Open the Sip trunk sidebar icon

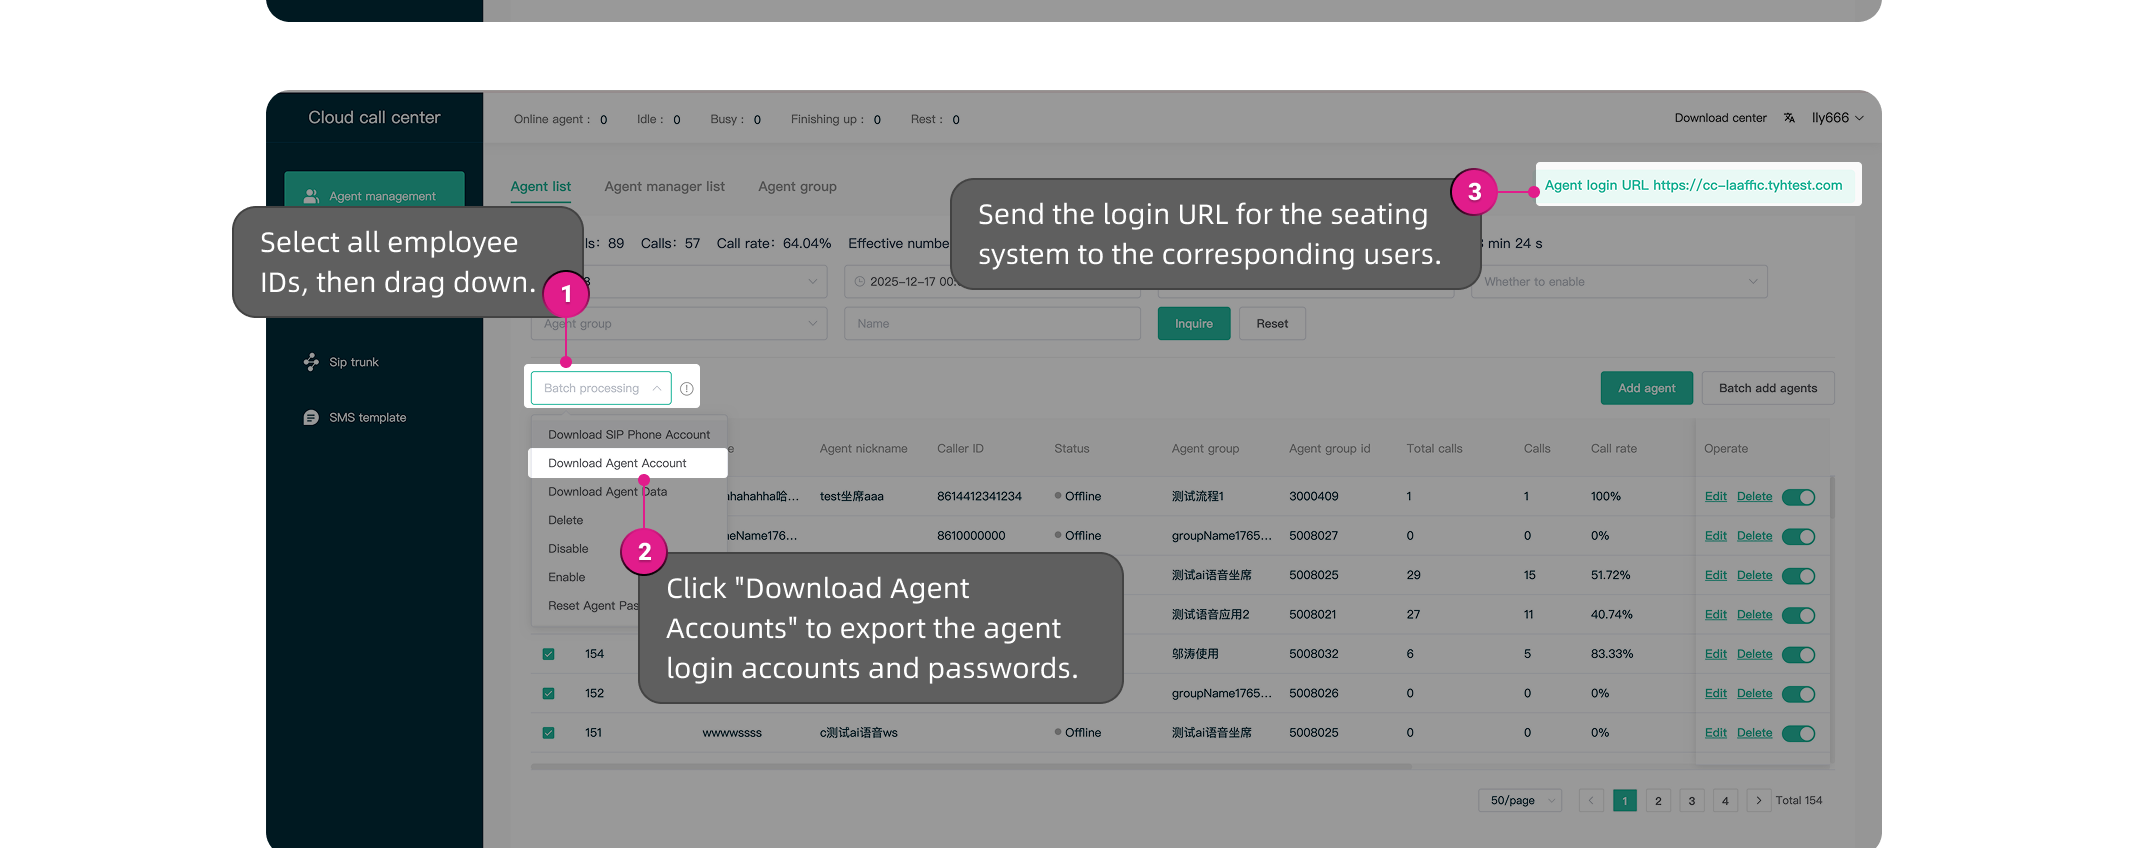[x=311, y=362]
